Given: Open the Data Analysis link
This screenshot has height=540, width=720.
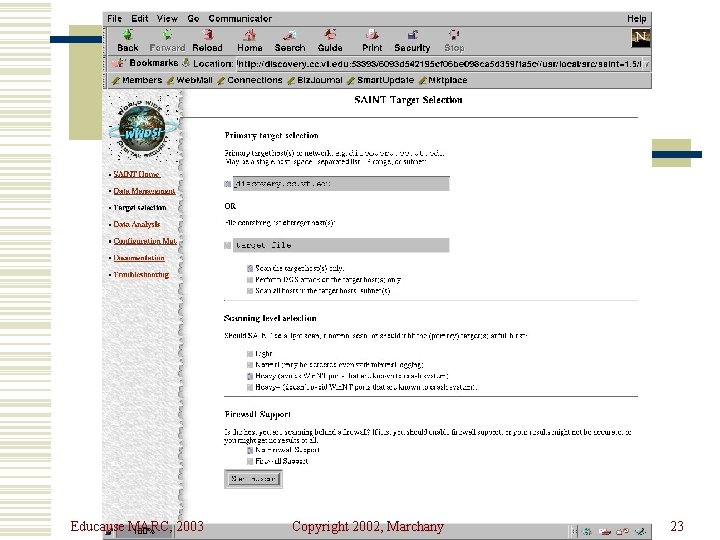Looking at the screenshot, I should pos(136,224).
